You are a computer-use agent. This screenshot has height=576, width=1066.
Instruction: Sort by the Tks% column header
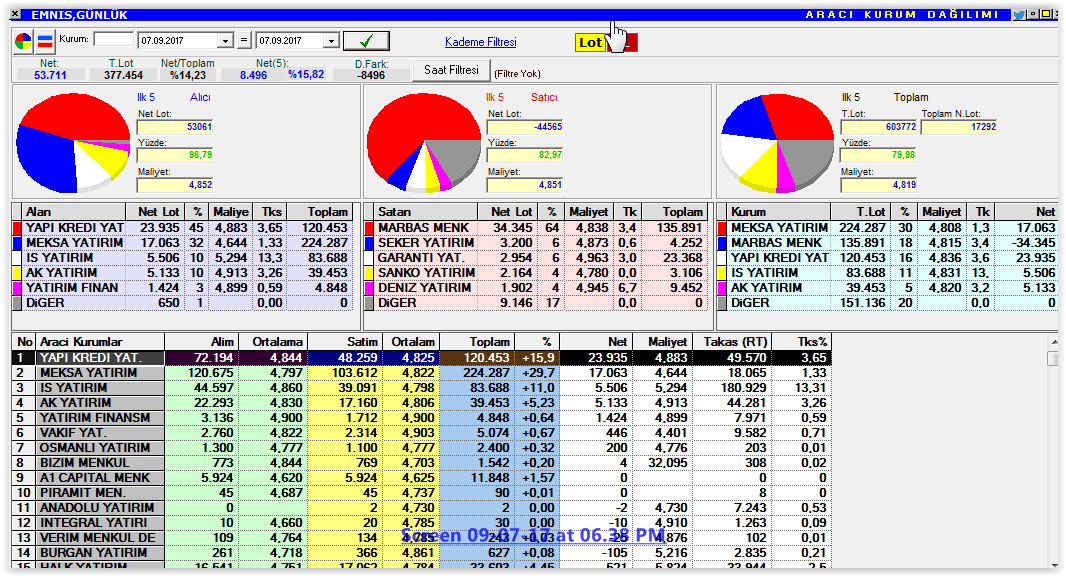[800, 341]
